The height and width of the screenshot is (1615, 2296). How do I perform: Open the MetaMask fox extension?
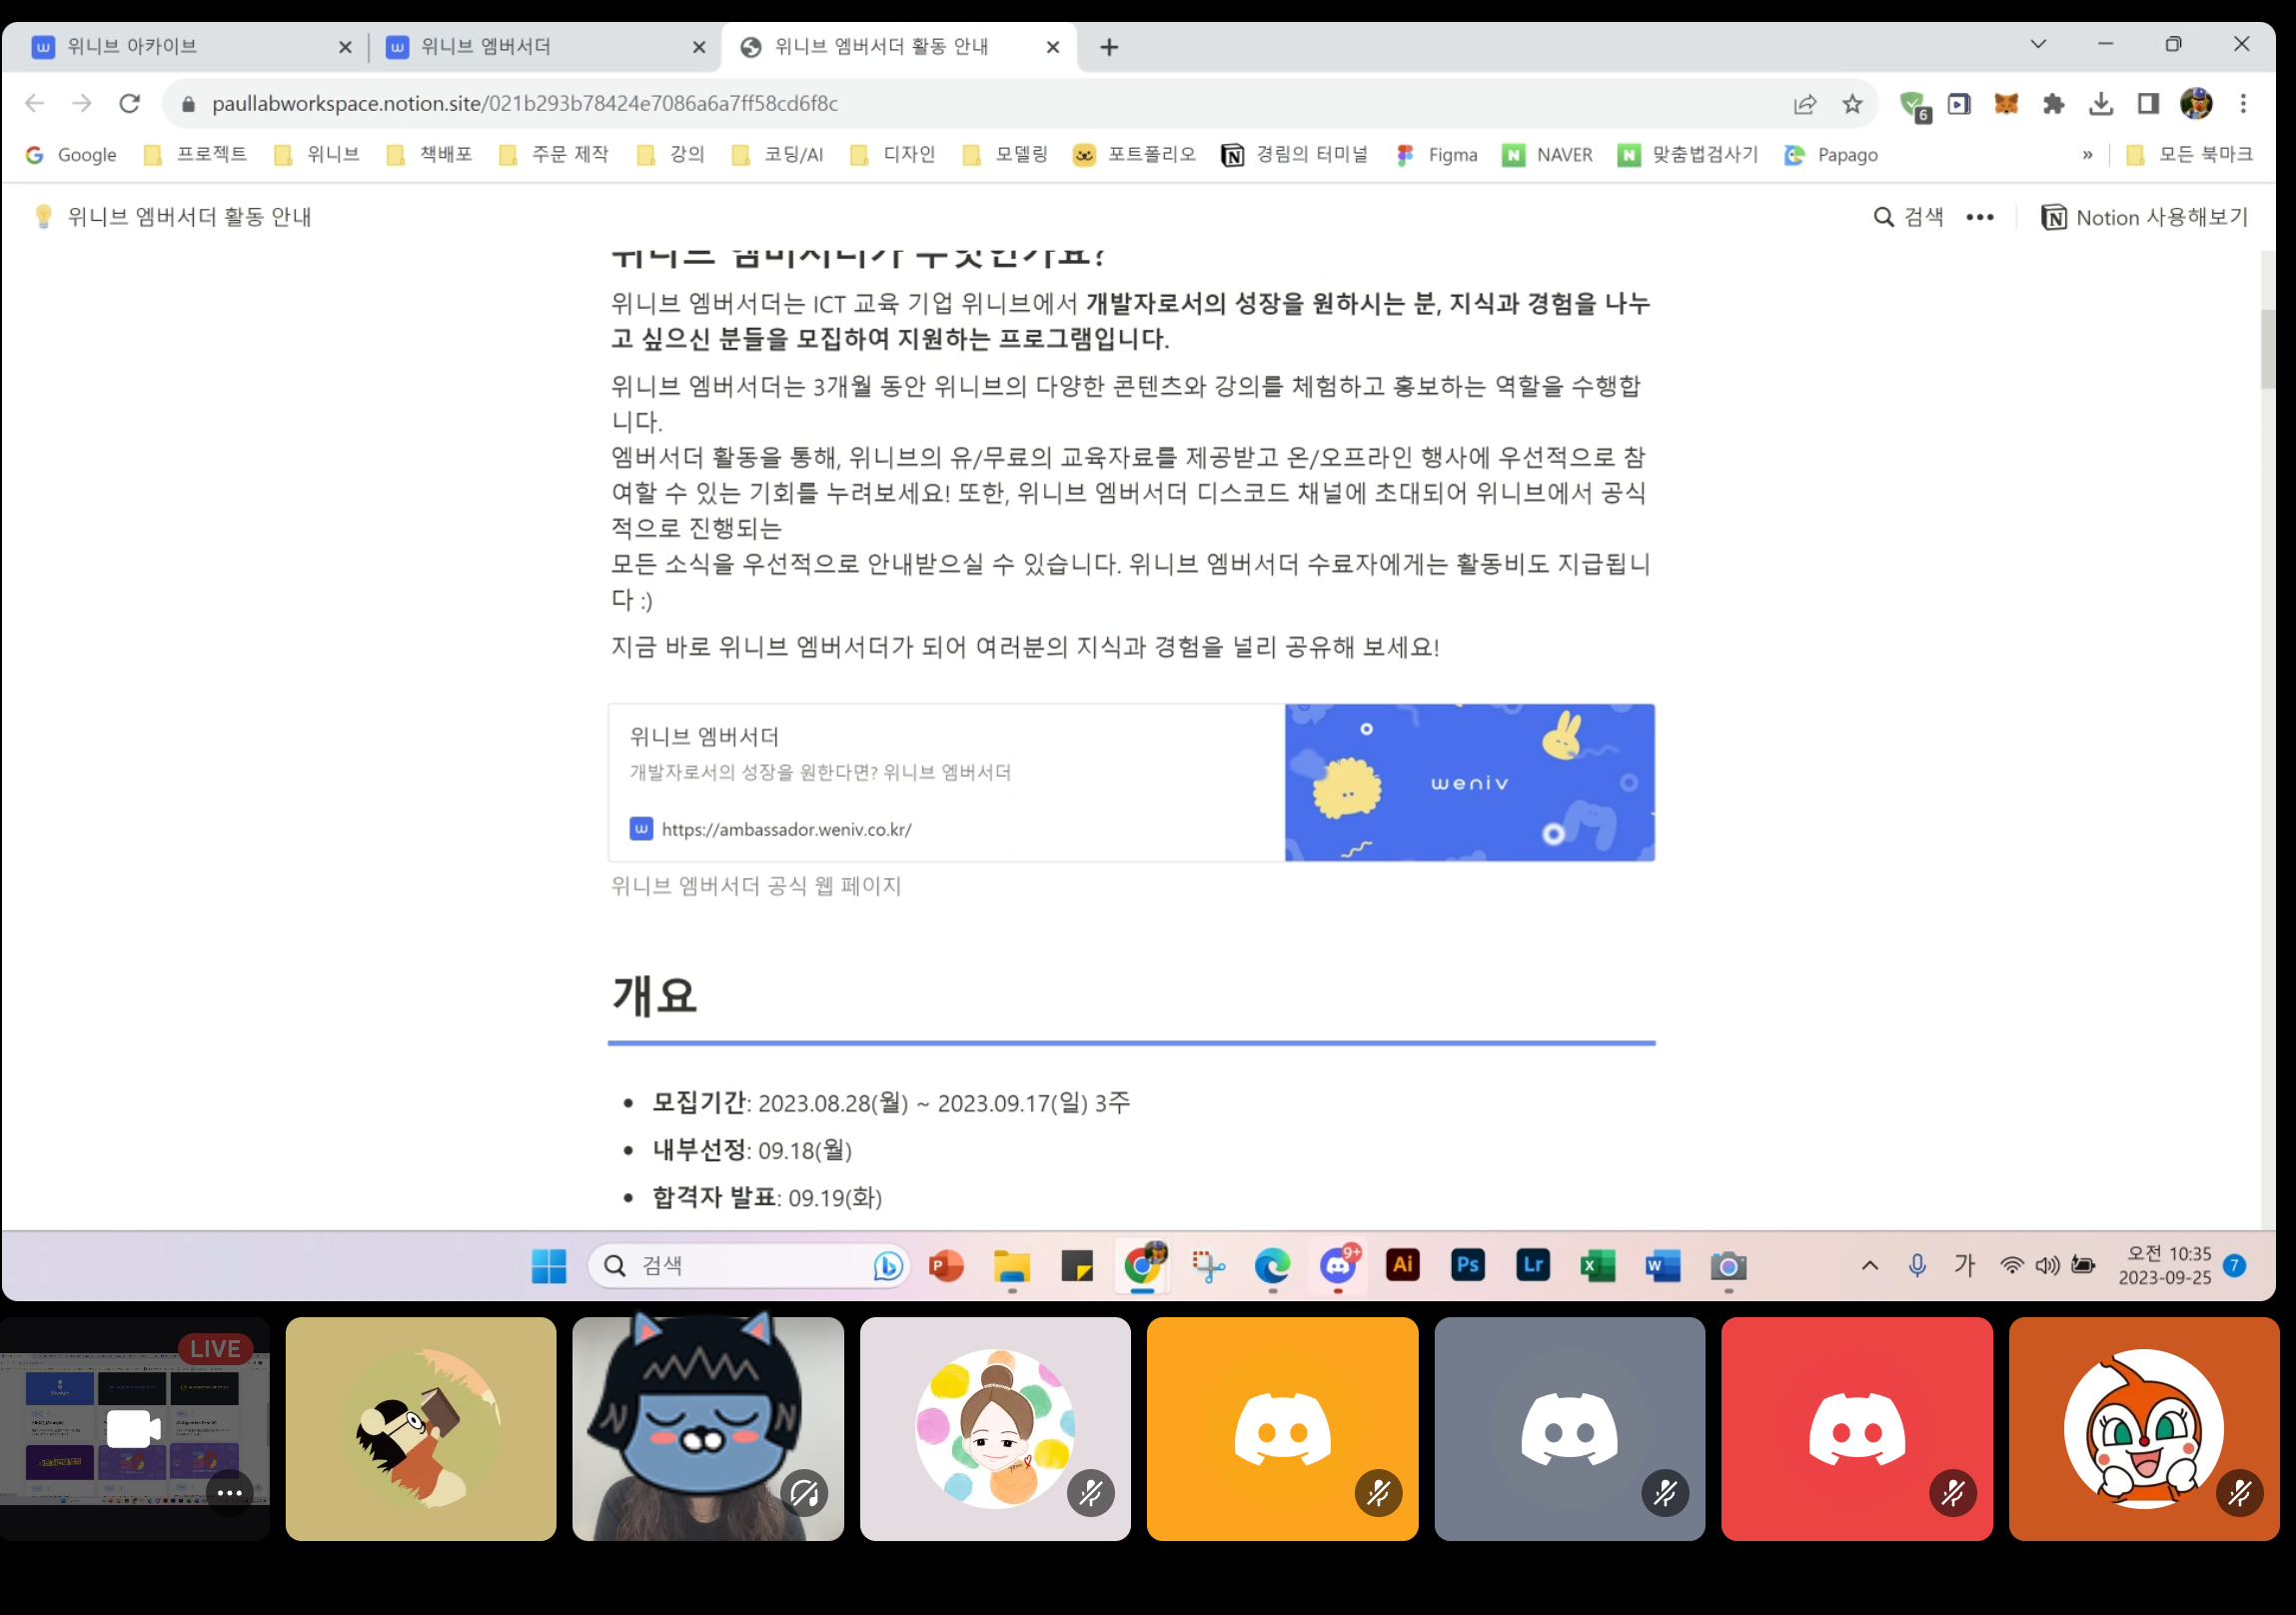(2006, 104)
